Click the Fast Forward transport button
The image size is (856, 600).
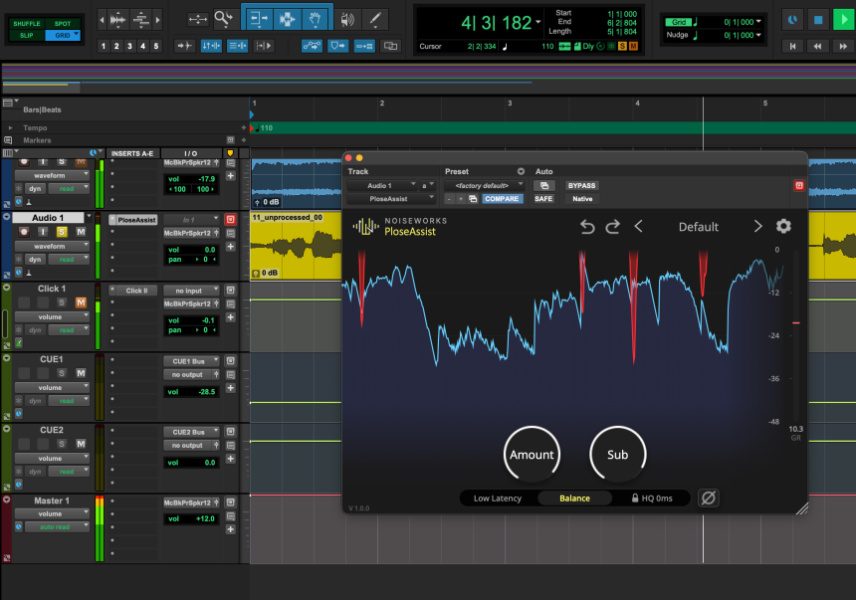click(843, 46)
